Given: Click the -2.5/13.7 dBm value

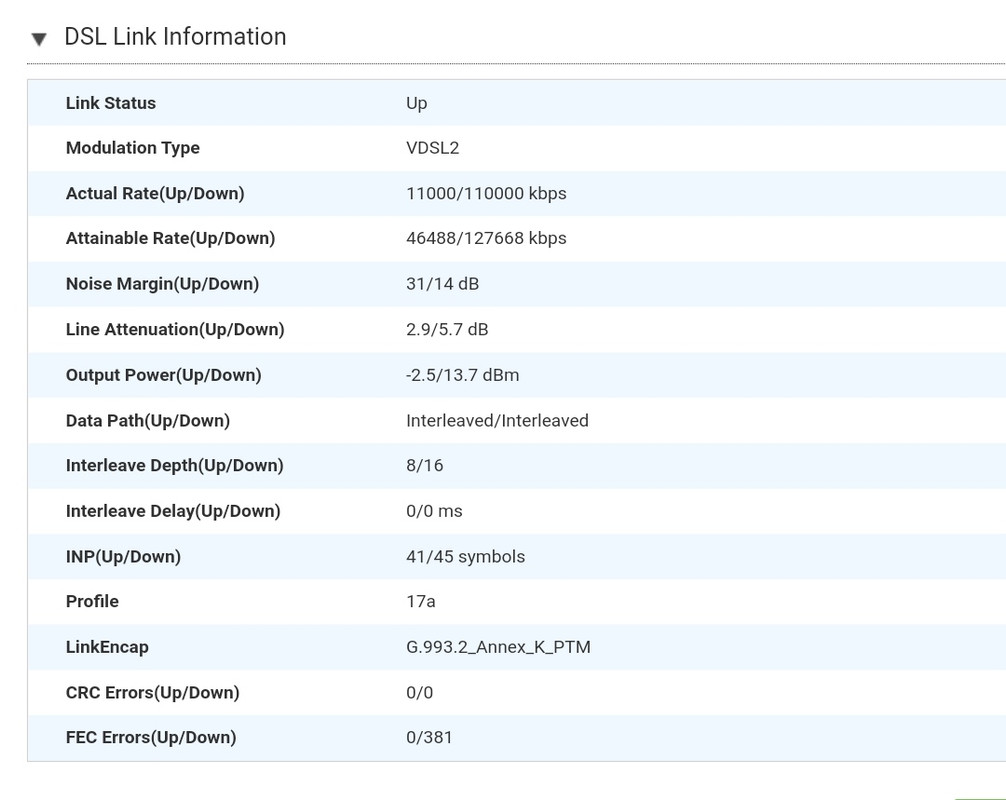Looking at the screenshot, I should (x=463, y=375).
